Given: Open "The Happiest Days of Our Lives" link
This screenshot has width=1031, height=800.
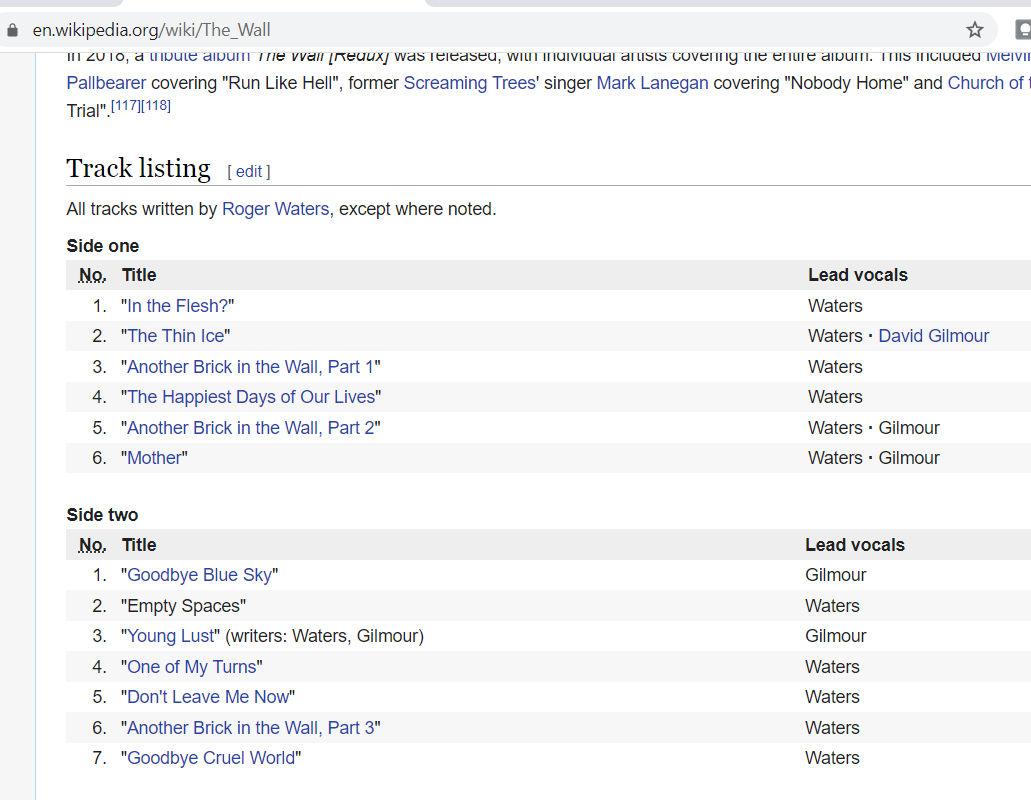Looking at the screenshot, I should point(251,397).
